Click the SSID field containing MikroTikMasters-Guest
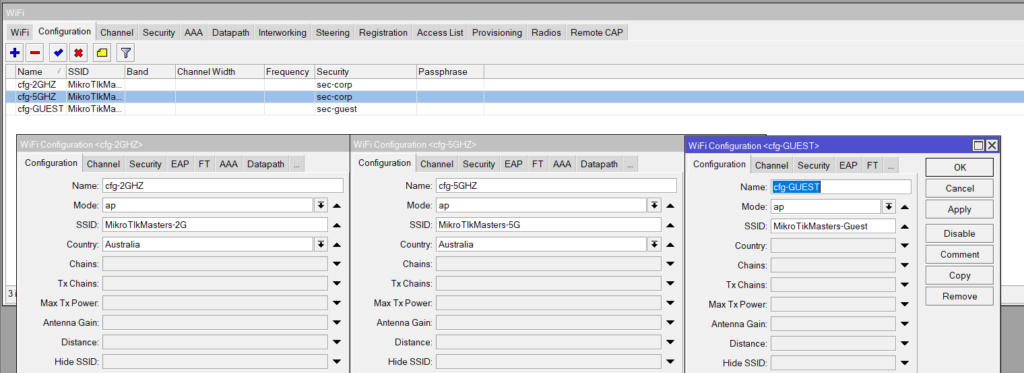 pos(833,226)
